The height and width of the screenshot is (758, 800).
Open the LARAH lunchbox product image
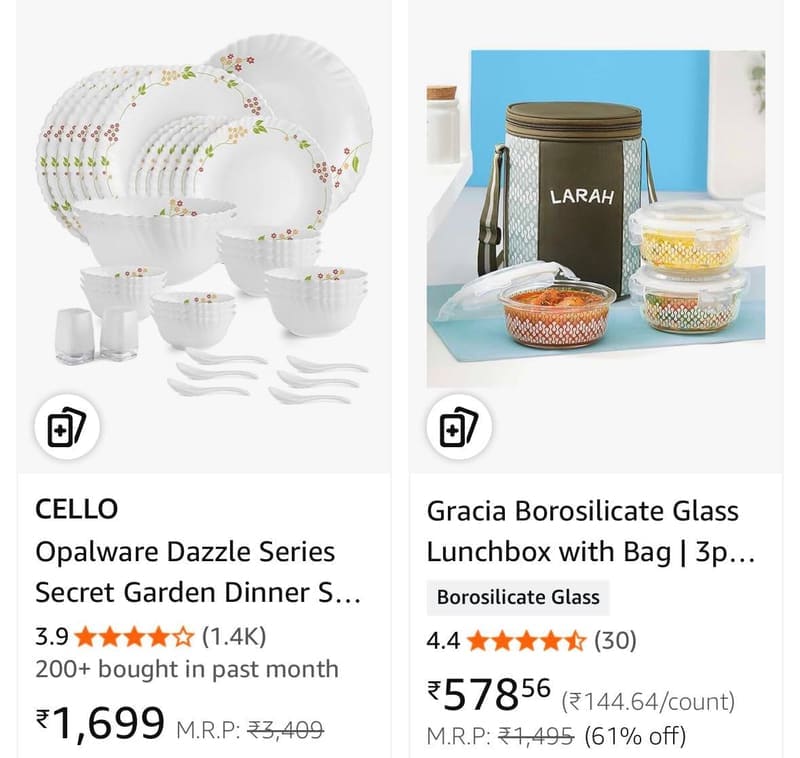click(595, 218)
